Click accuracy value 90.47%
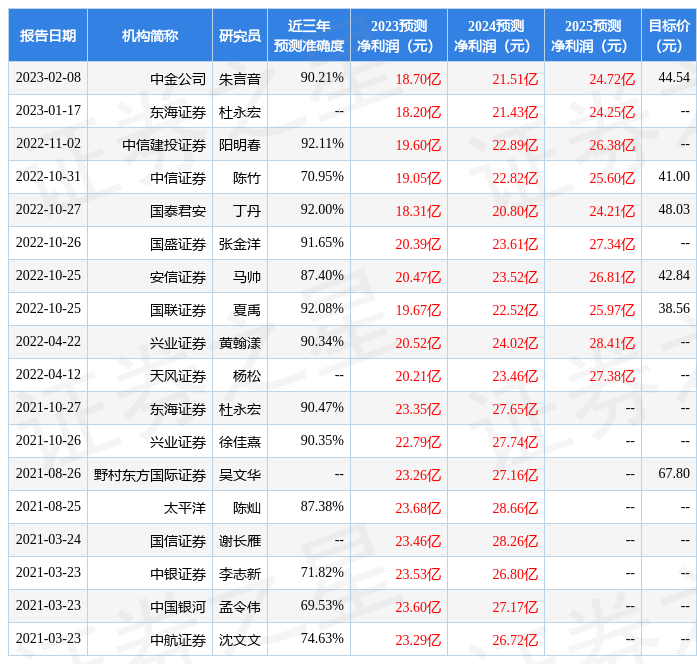The image size is (697, 664). coord(322,408)
